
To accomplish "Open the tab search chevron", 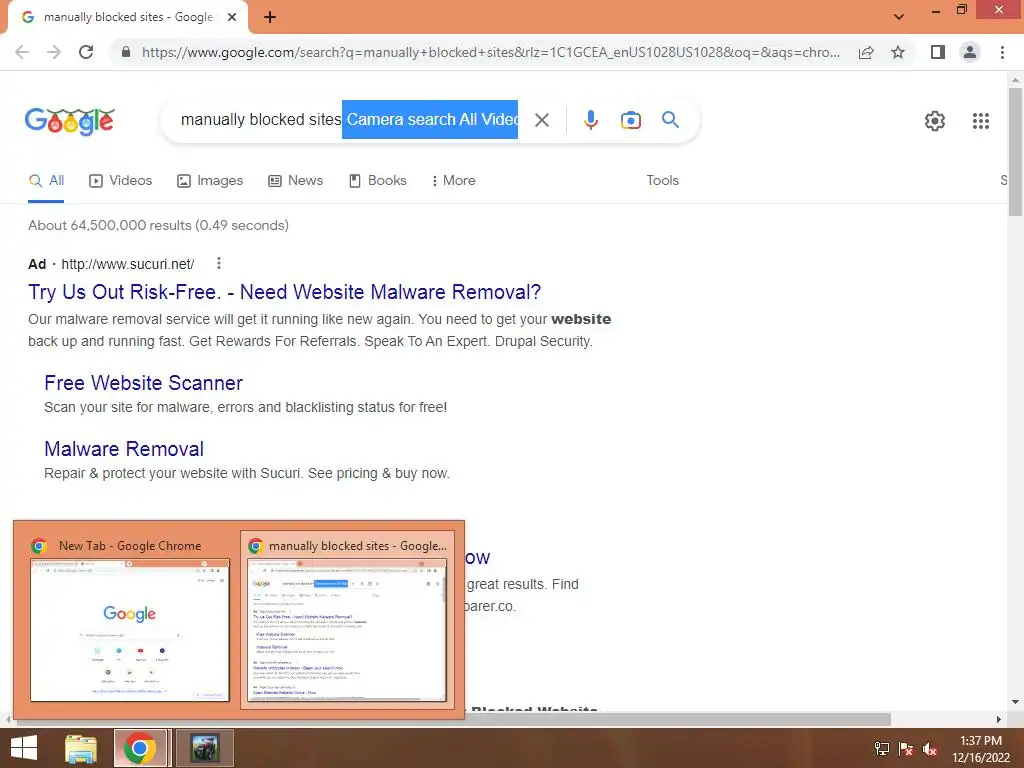I will click(899, 17).
